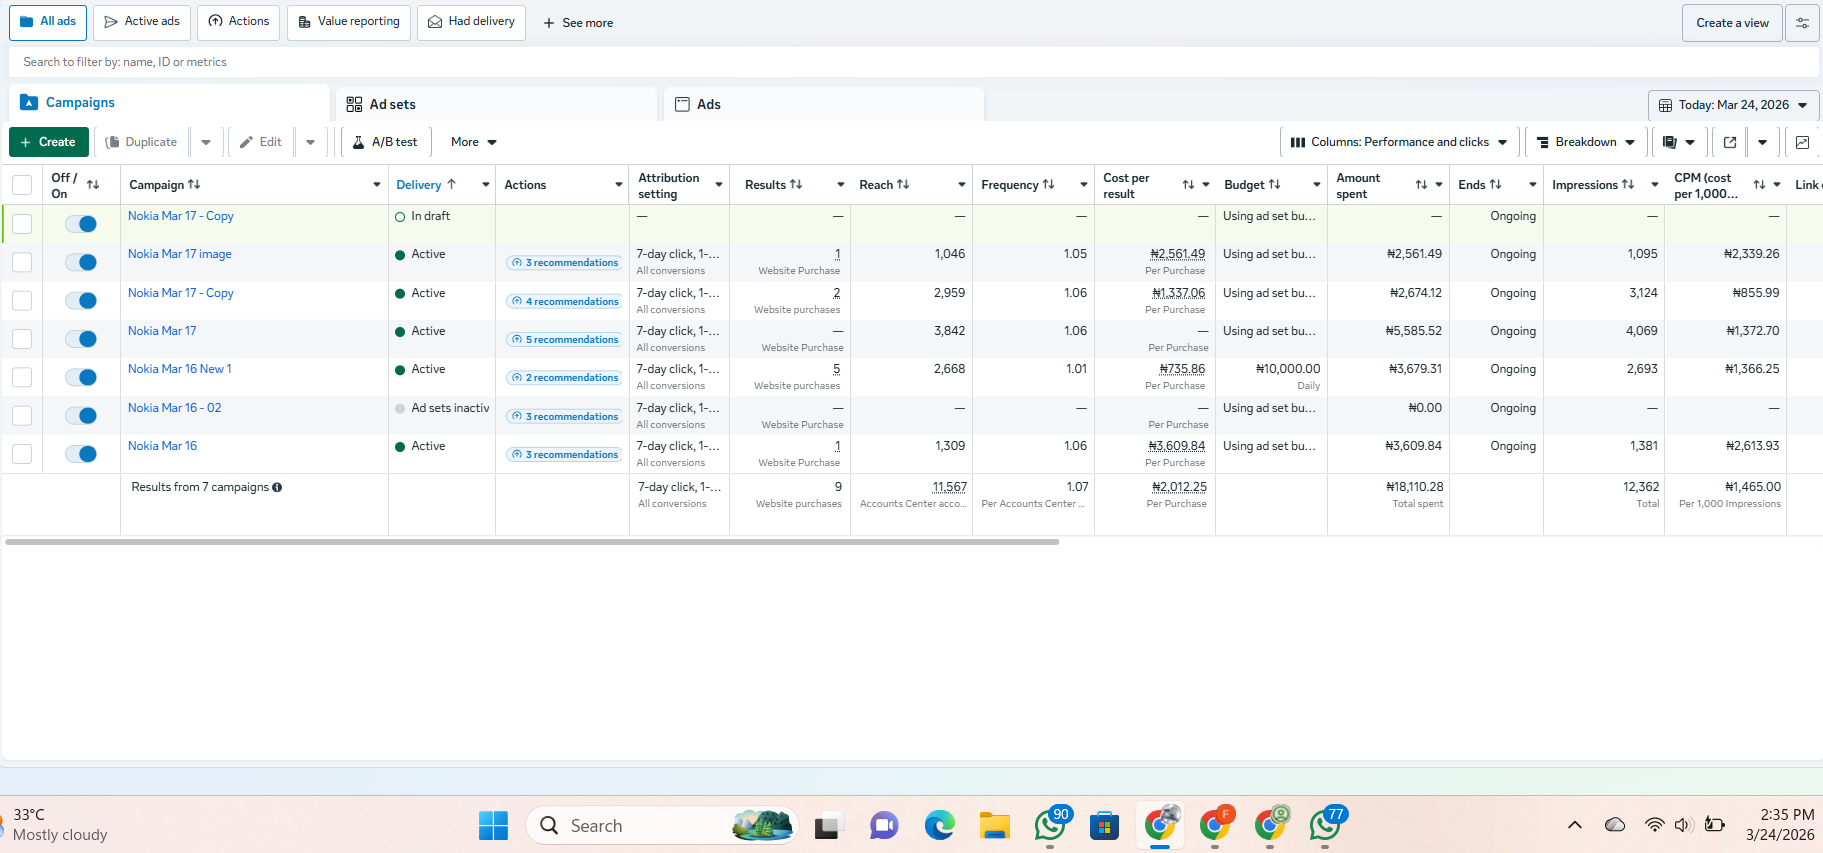Open the charts panel icon in the toolbar
The image size is (1823, 853).
[x=1802, y=142]
